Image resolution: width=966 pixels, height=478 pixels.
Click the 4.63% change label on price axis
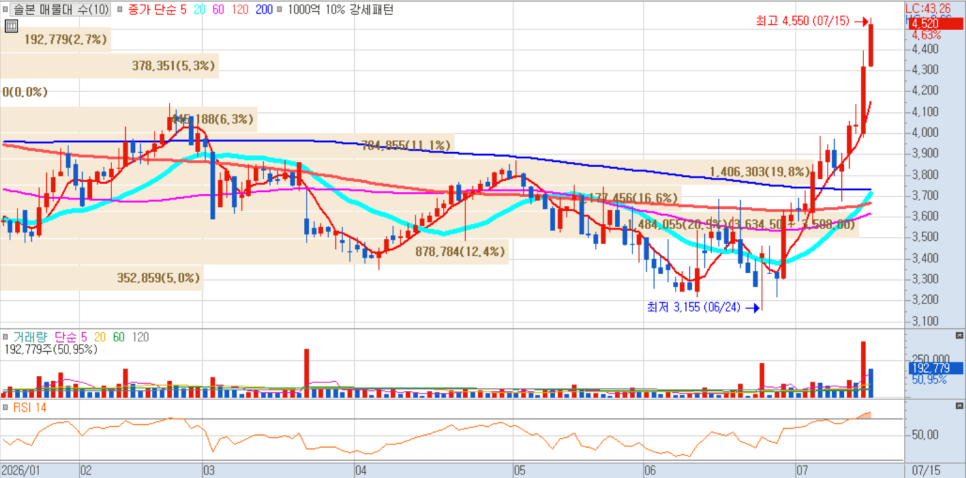[926, 35]
